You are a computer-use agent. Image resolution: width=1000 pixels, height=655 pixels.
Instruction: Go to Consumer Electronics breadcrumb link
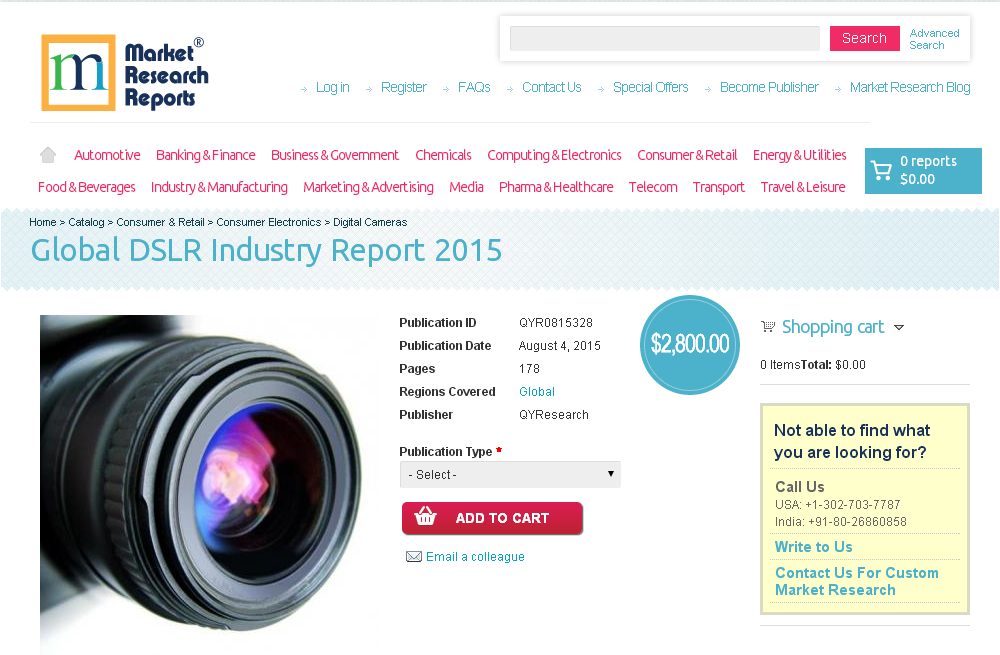(268, 222)
